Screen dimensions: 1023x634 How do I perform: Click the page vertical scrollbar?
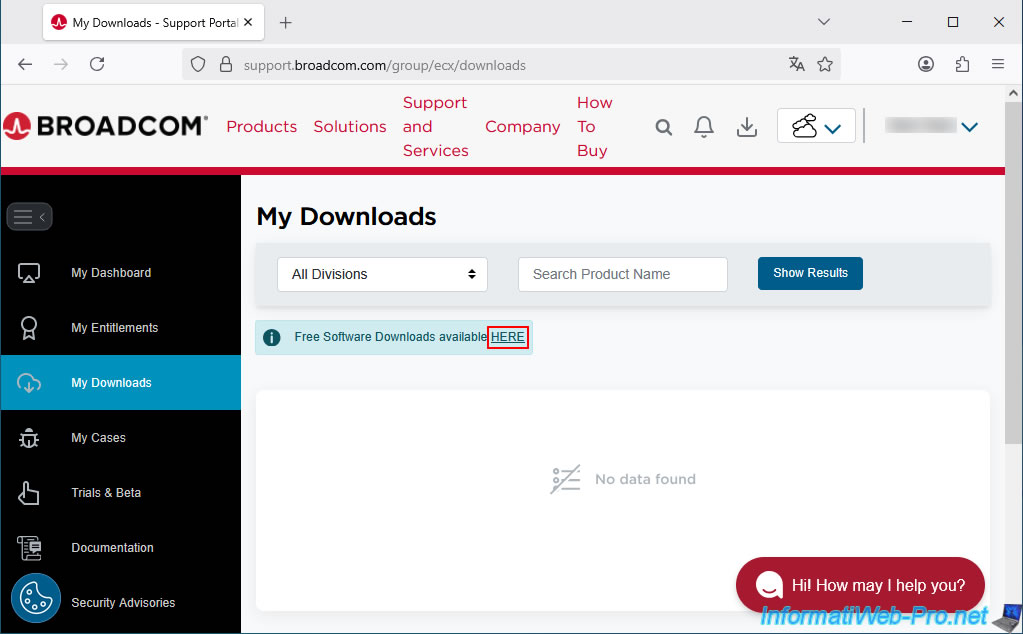click(1013, 300)
